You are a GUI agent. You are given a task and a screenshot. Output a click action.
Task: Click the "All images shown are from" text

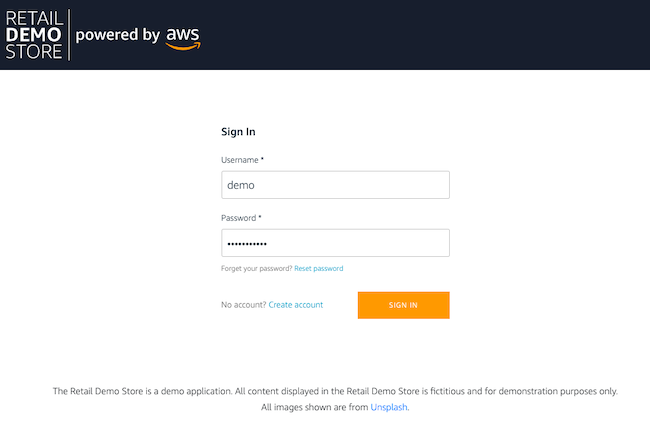[314, 408]
